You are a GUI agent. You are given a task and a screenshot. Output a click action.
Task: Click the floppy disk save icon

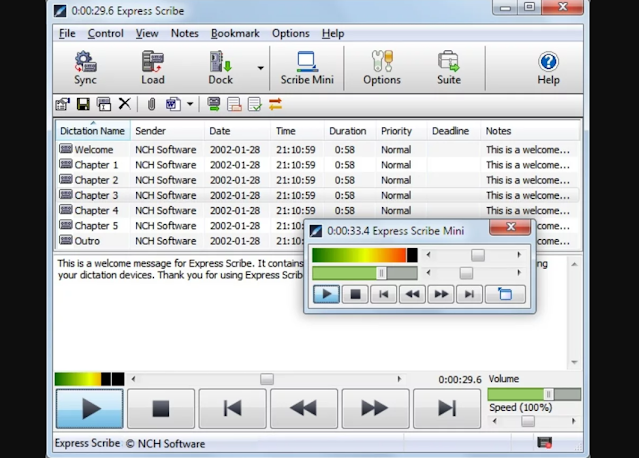click(x=83, y=104)
